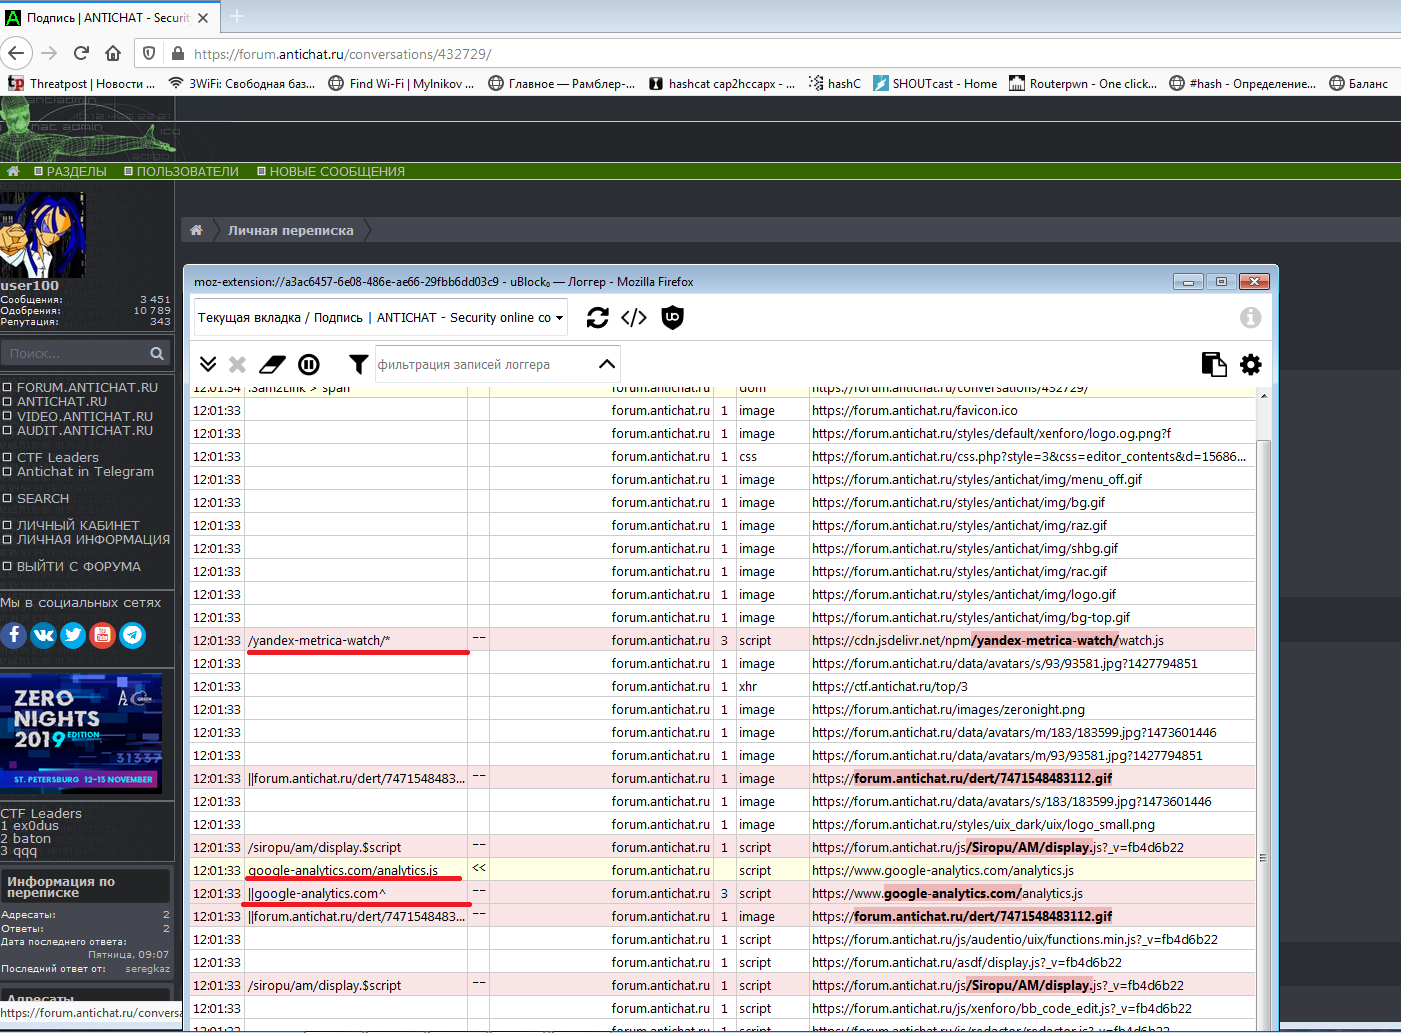Open uBlock dashboard via shield icon
Screen dimensions: 1401x1033
coord(672,318)
